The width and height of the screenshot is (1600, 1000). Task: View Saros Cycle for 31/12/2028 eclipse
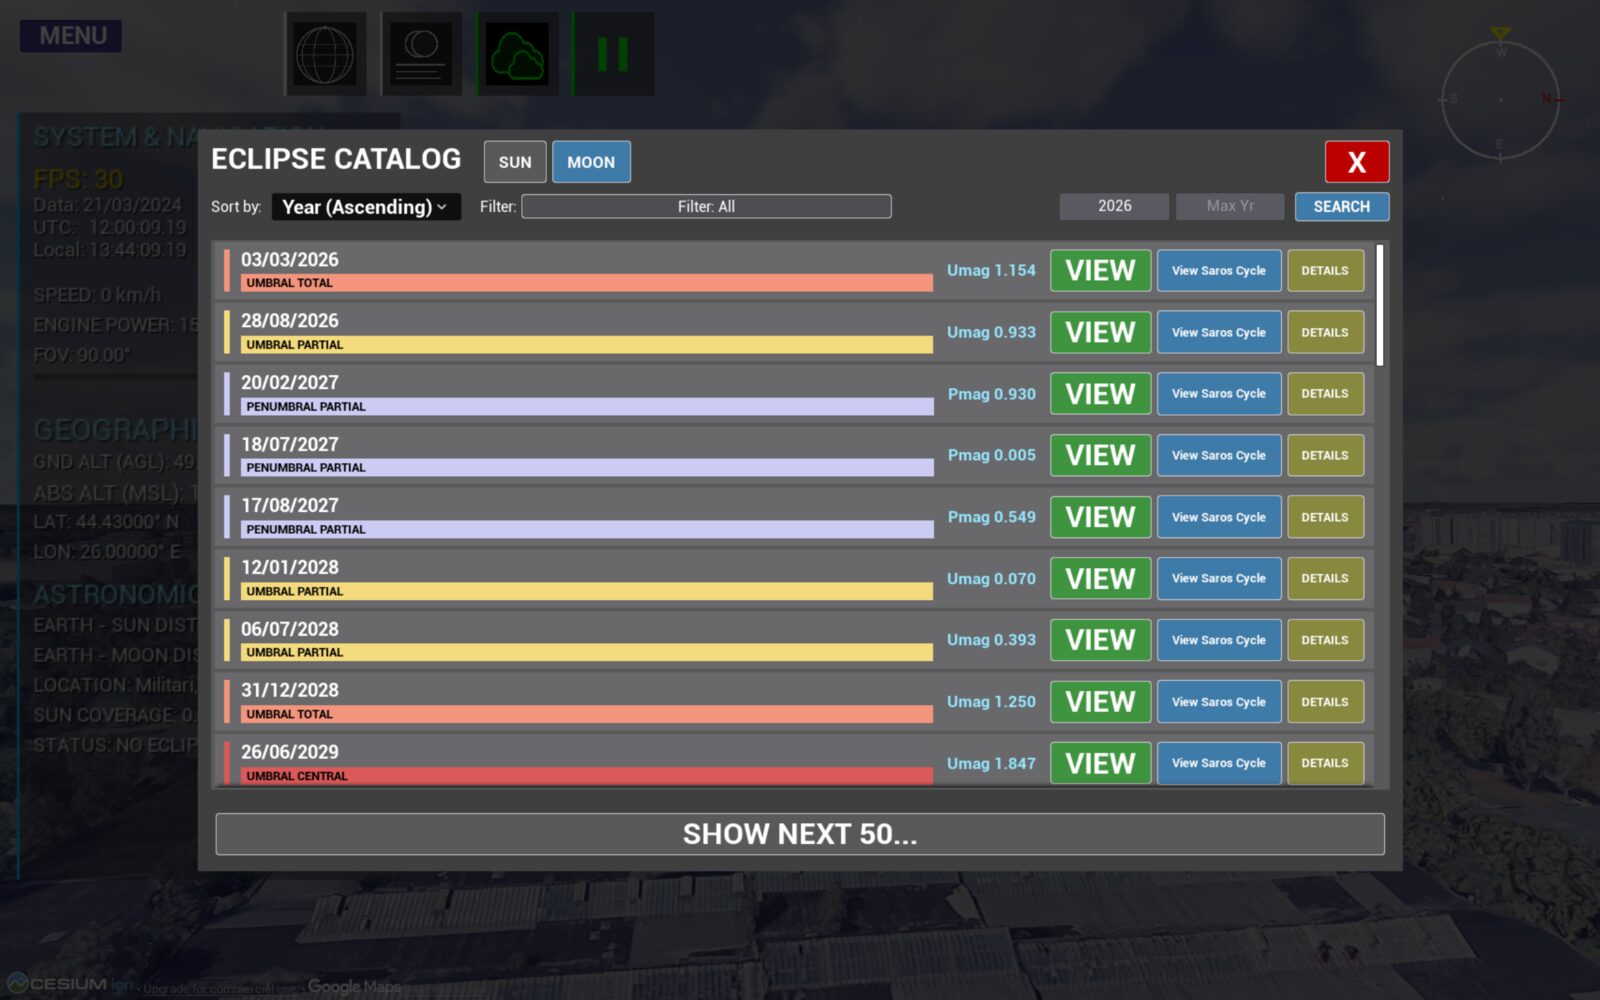click(x=1219, y=702)
